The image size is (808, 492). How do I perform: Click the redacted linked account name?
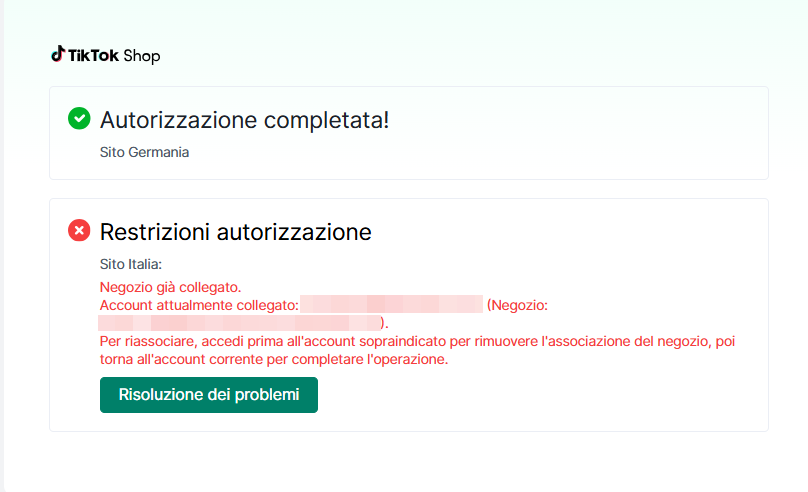click(391, 305)
